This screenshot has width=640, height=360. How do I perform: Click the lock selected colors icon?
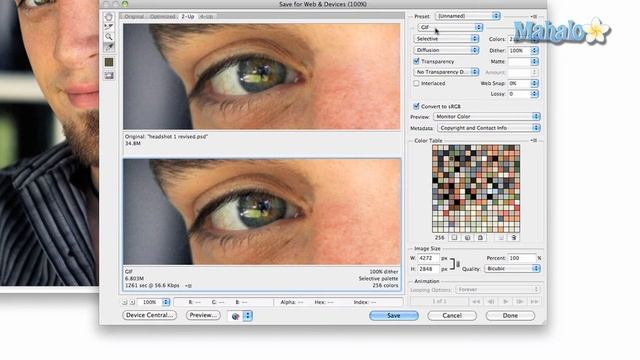(480, 237)
